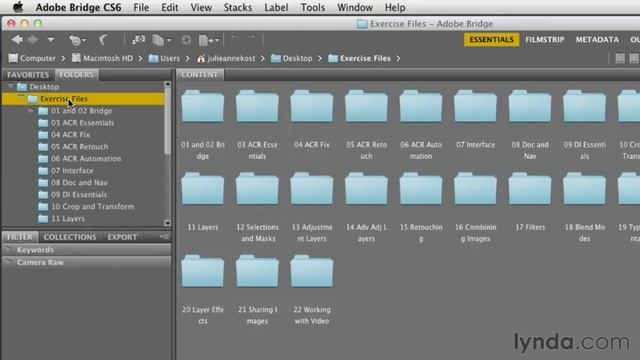The image size is (640, 360).
Task: Switch to the METADATA workspace
Action: (x=597, y=40)
